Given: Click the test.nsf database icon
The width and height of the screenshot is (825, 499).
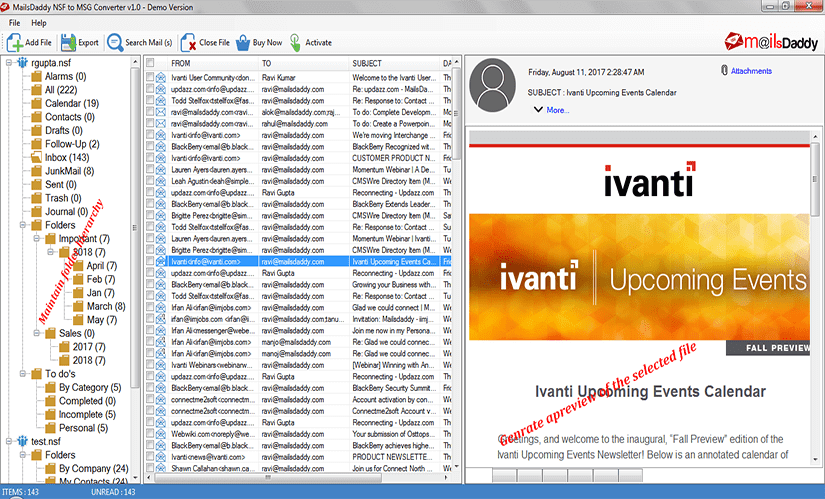Looking at the screenshot, I should (x=23, y=441).
